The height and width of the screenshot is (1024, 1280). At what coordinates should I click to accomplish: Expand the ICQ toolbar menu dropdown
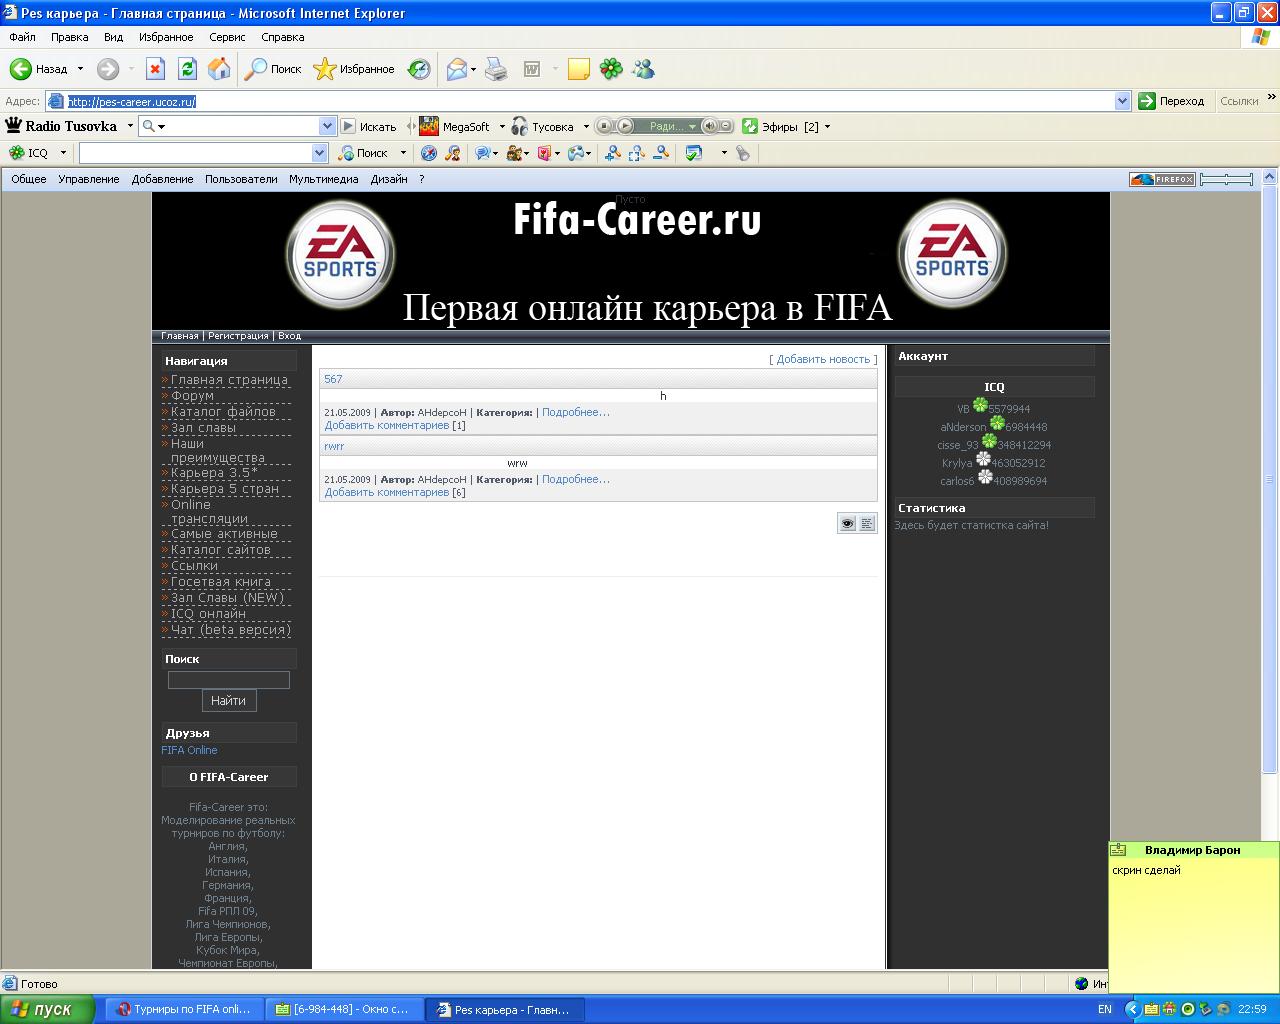[63, 153]
